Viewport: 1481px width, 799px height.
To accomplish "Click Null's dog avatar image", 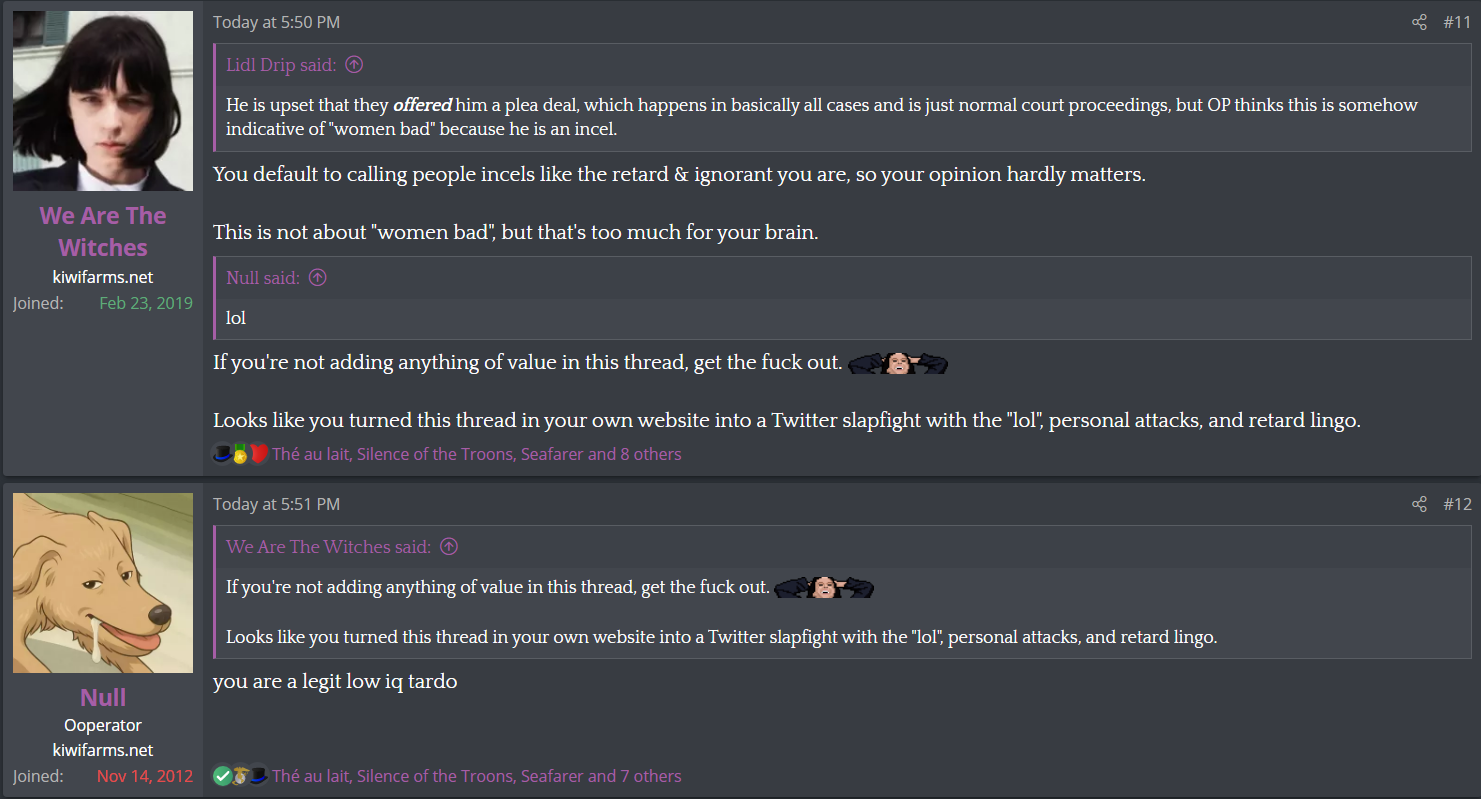I will click(103, 583).
